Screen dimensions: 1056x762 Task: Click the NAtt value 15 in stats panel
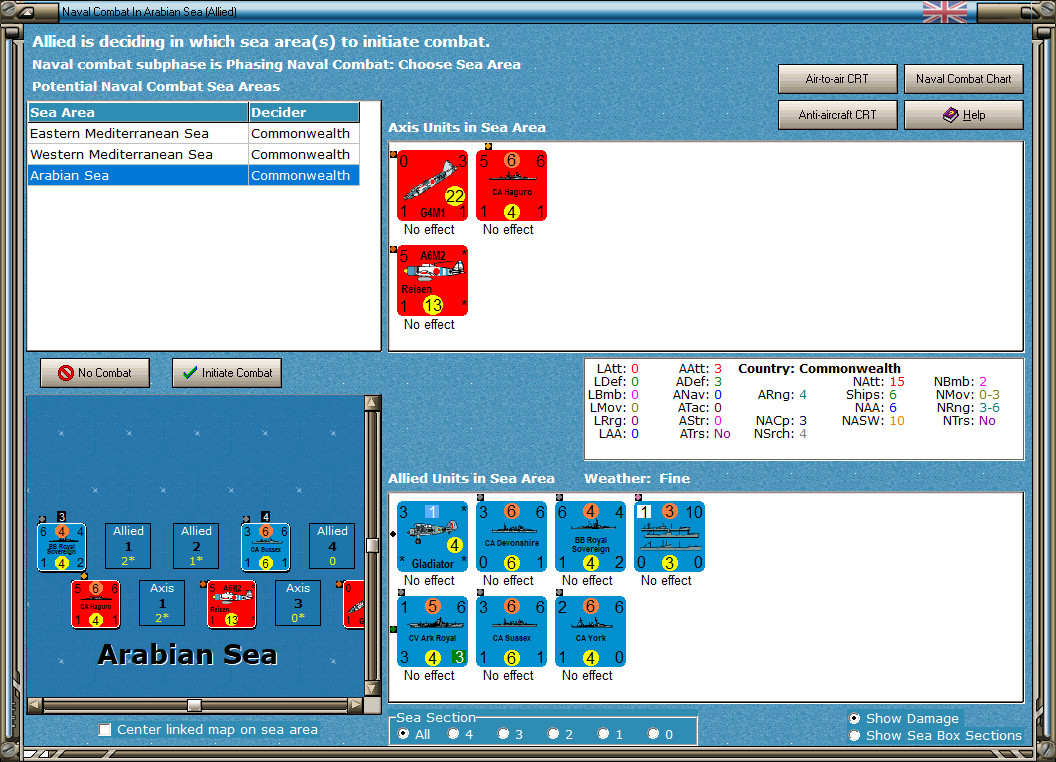pyautogui.click(x=897, y=382)
